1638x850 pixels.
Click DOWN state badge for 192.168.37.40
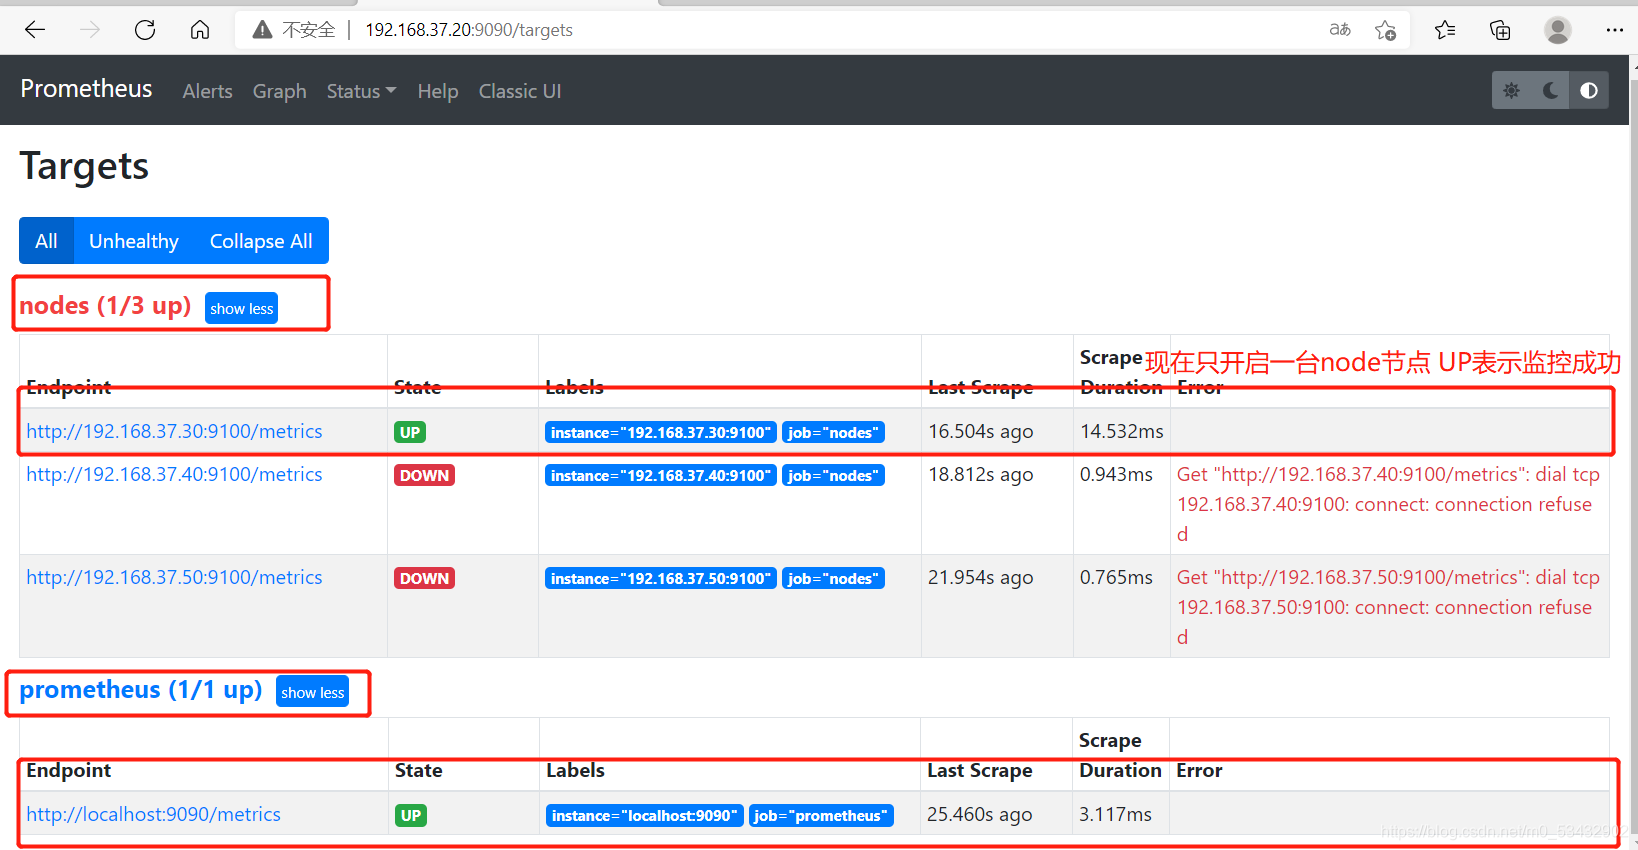(x=424, y=475)
